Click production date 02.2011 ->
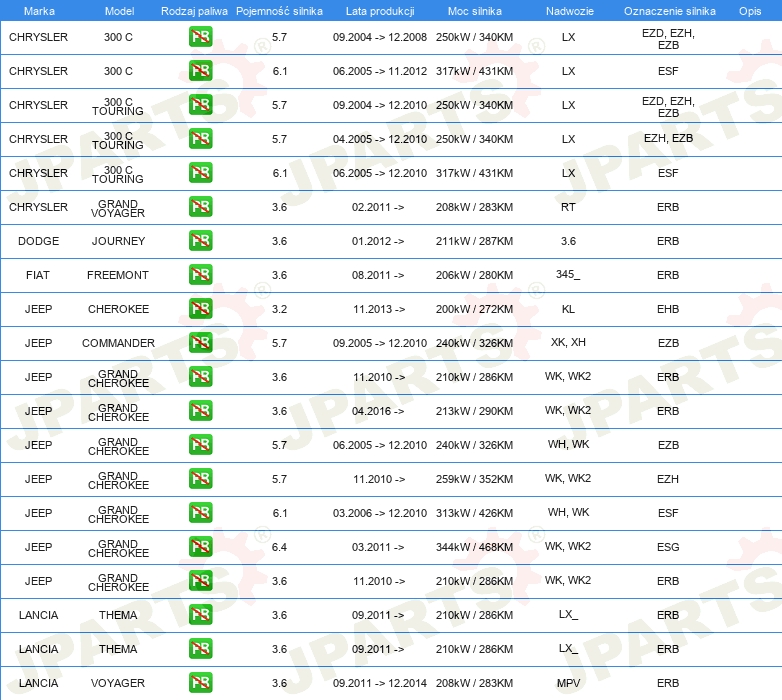The height and width of the screenshot is (700, 782). [x=378, y=207]
